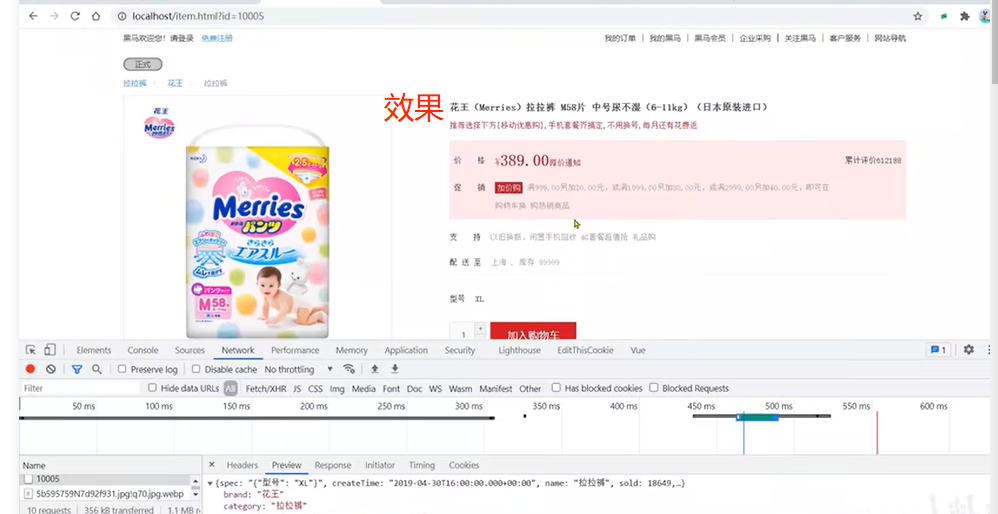Clear the network log
The image size is (998, 514).
(x=51, y=369)
